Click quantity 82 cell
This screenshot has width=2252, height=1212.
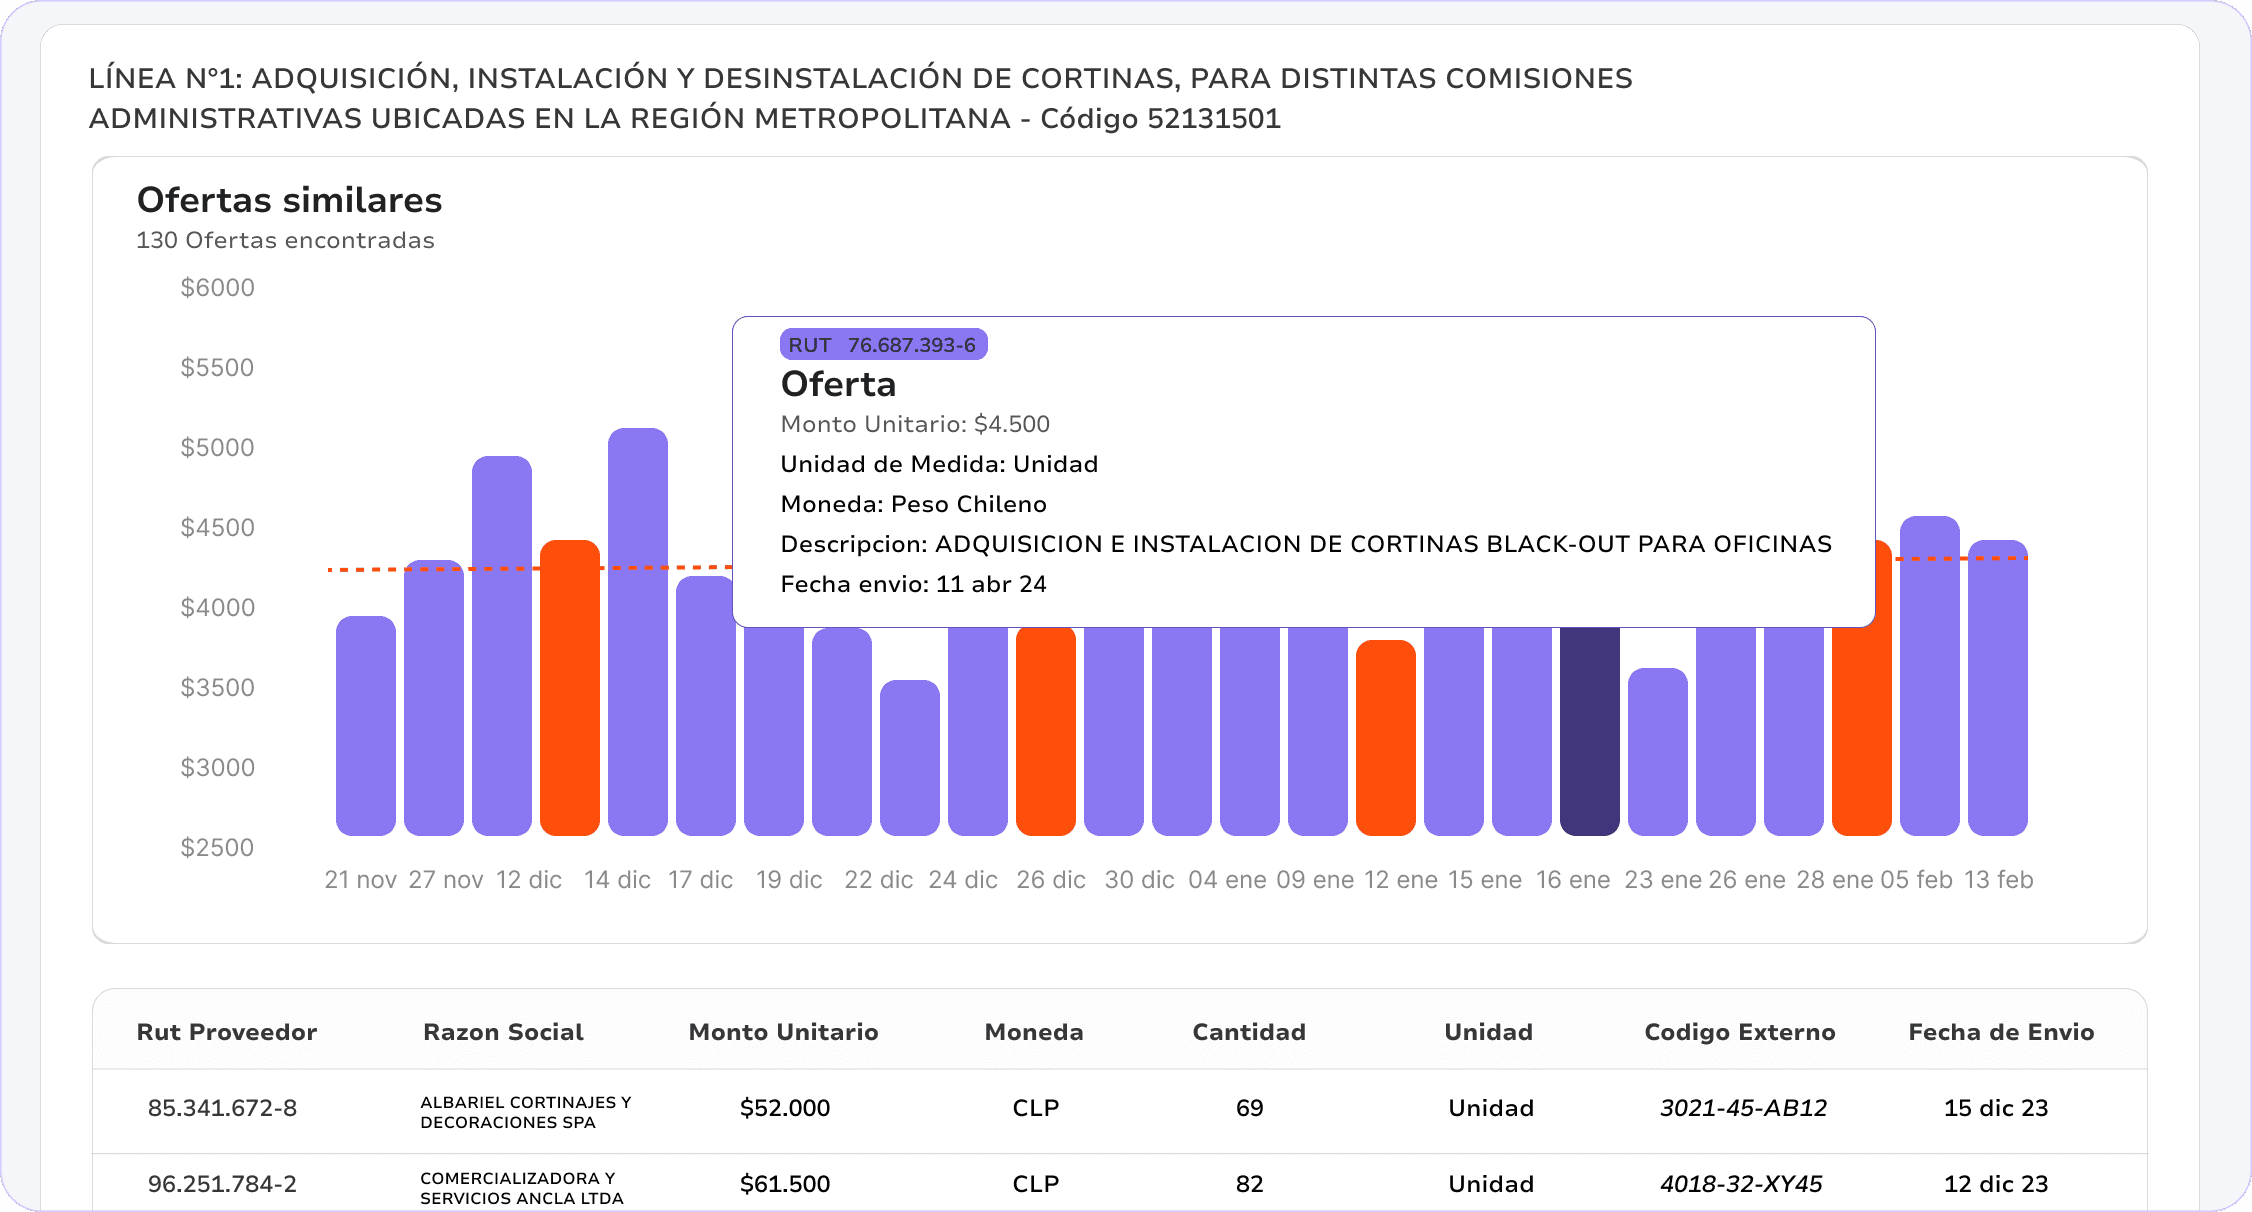(1249, 1184)
